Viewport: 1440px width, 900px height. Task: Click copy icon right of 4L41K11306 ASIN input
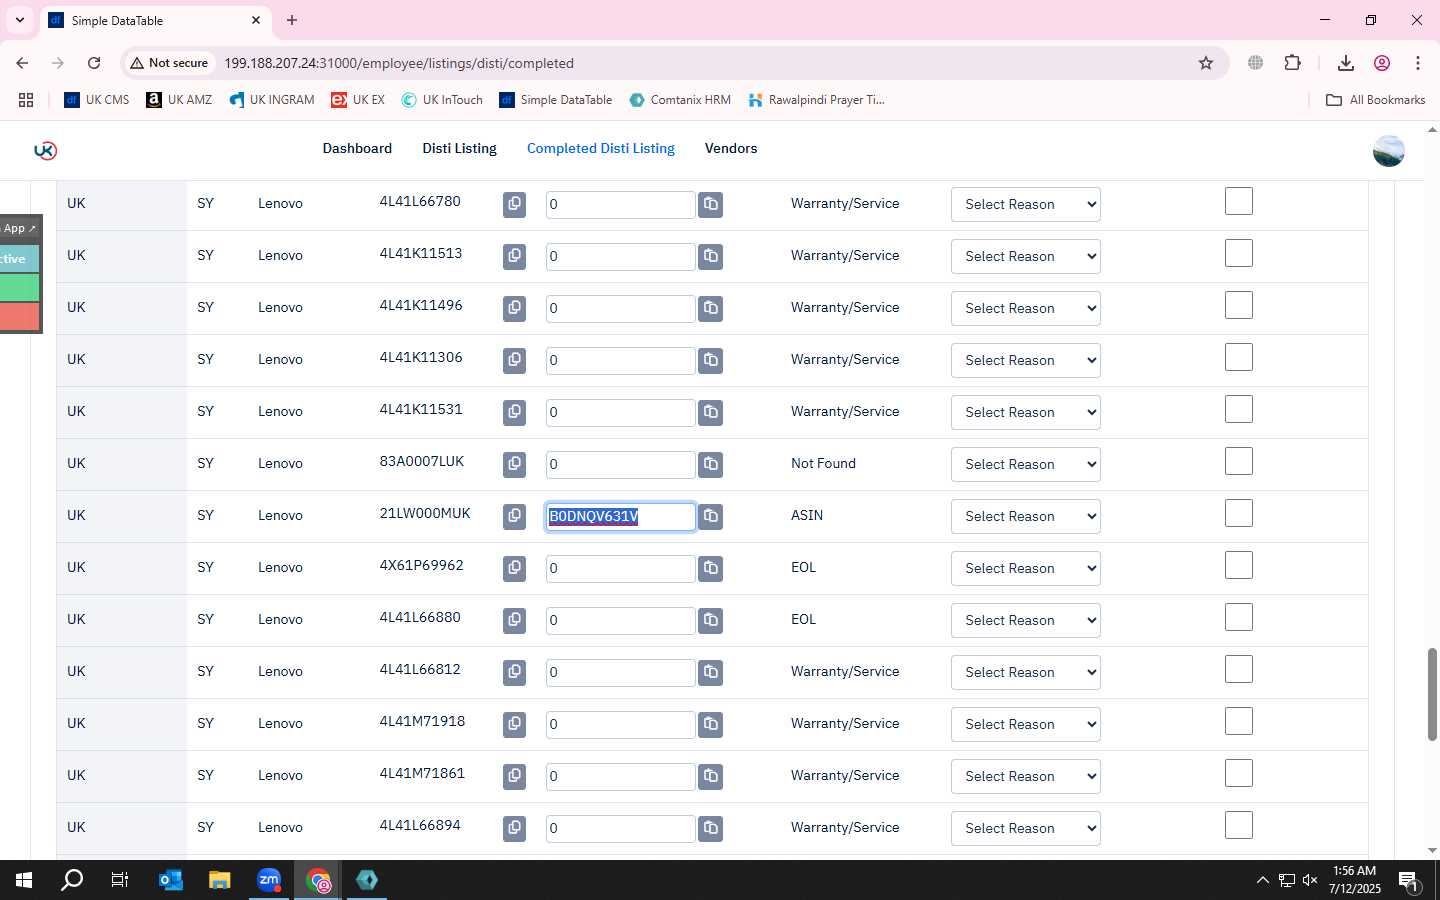(710, 360)
